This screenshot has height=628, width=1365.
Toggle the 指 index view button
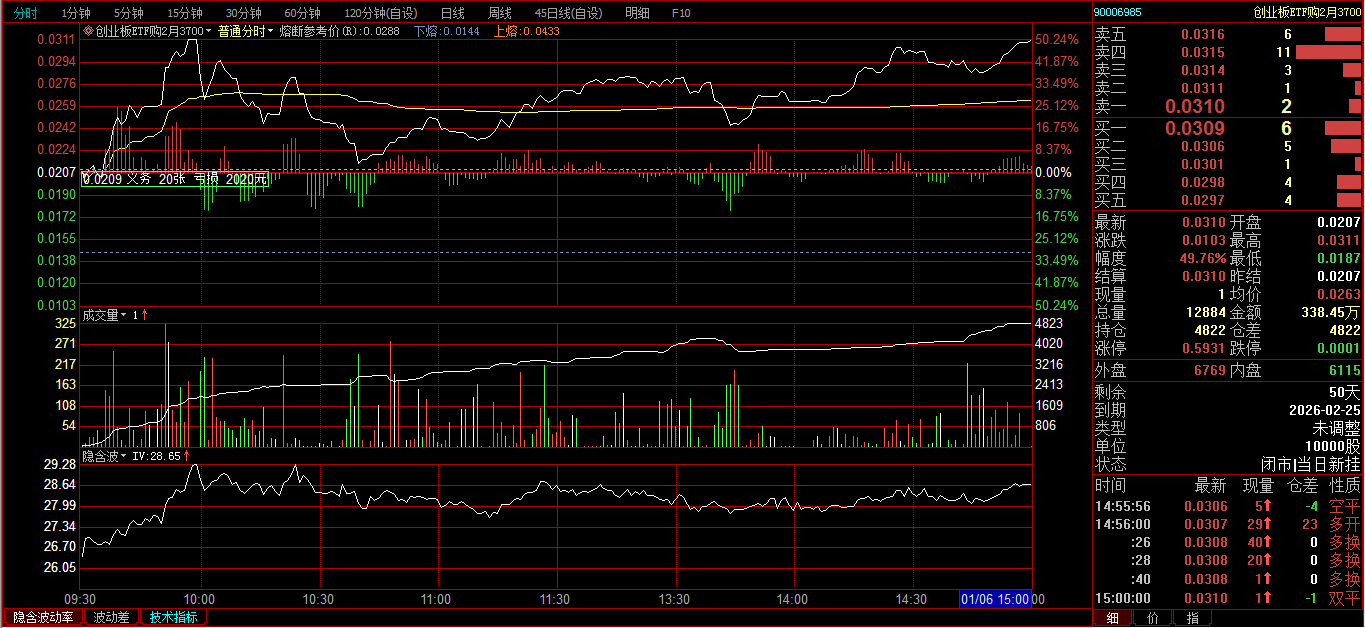1192,618
